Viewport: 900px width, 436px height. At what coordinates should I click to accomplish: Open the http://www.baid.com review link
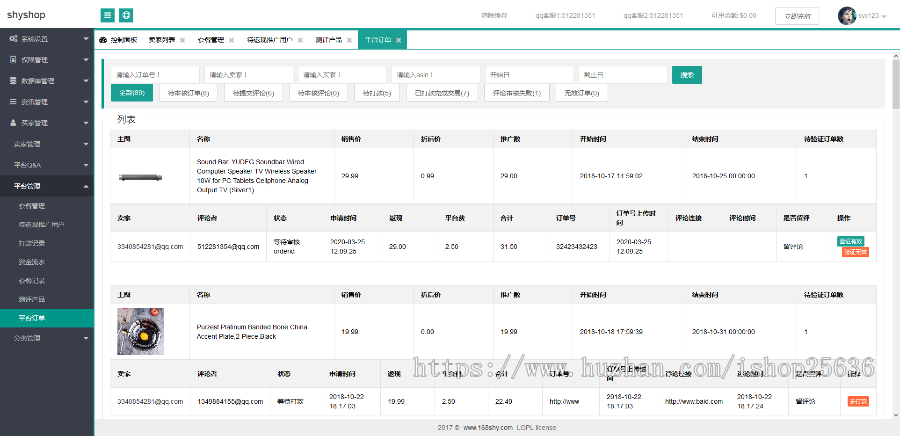[x=694, y=402]
